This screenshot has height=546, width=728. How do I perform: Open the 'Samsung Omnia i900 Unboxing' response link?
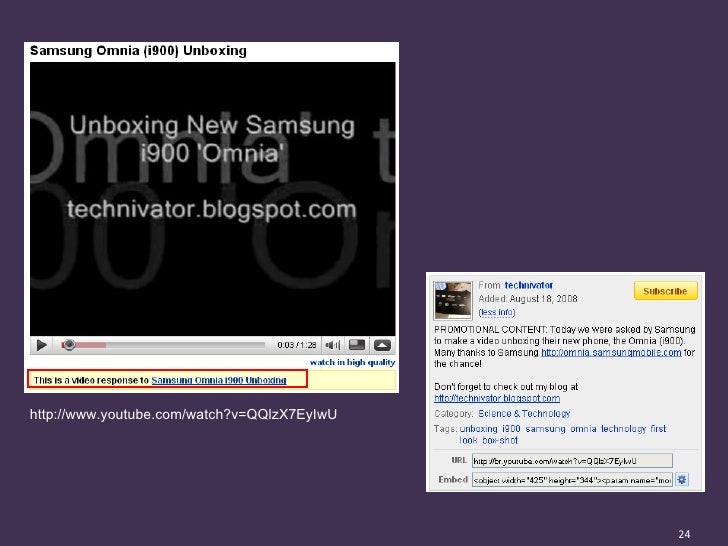coord(219,380)
